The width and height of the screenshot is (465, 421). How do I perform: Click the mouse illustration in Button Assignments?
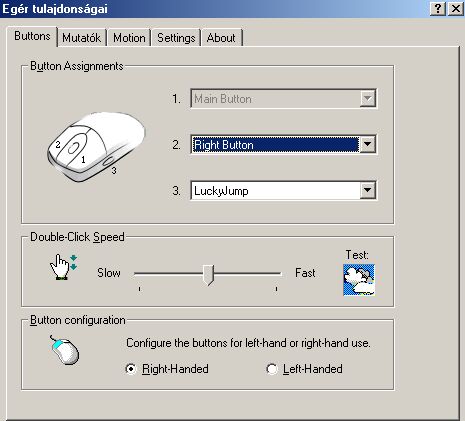pos(96,147)
